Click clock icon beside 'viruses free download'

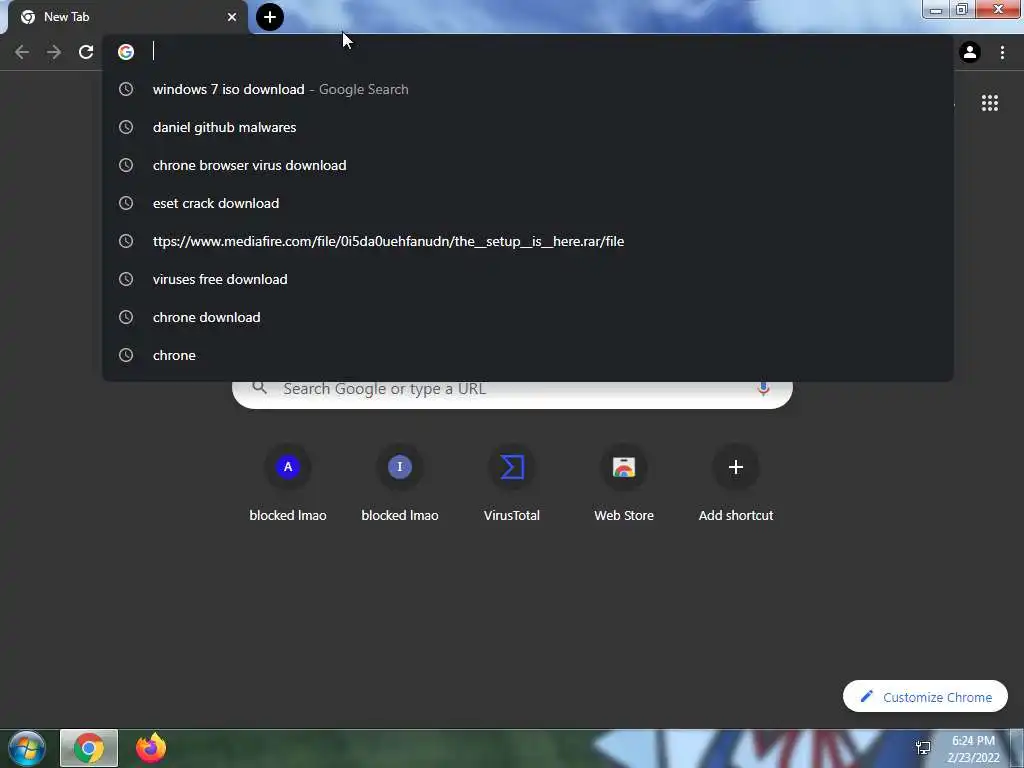[126, 279]
